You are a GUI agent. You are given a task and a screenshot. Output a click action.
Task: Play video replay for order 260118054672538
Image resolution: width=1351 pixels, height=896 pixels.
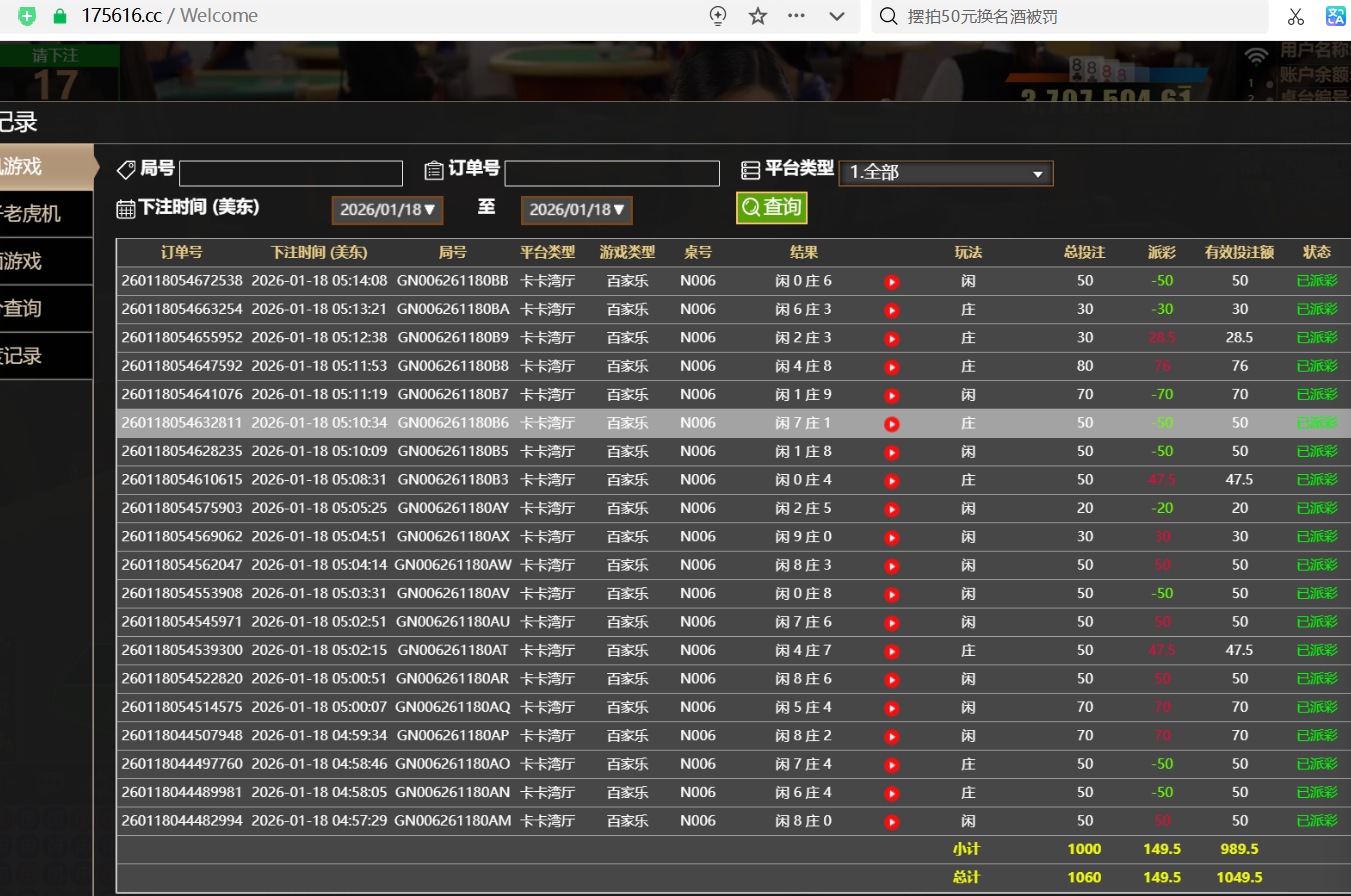[x=892, y=282]
